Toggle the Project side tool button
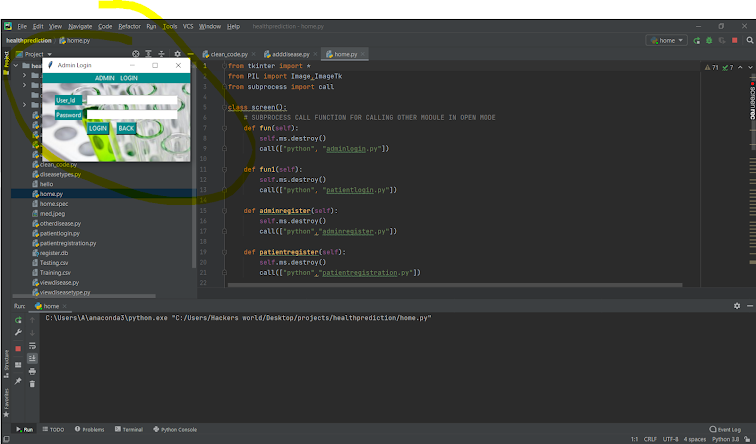 6,63
